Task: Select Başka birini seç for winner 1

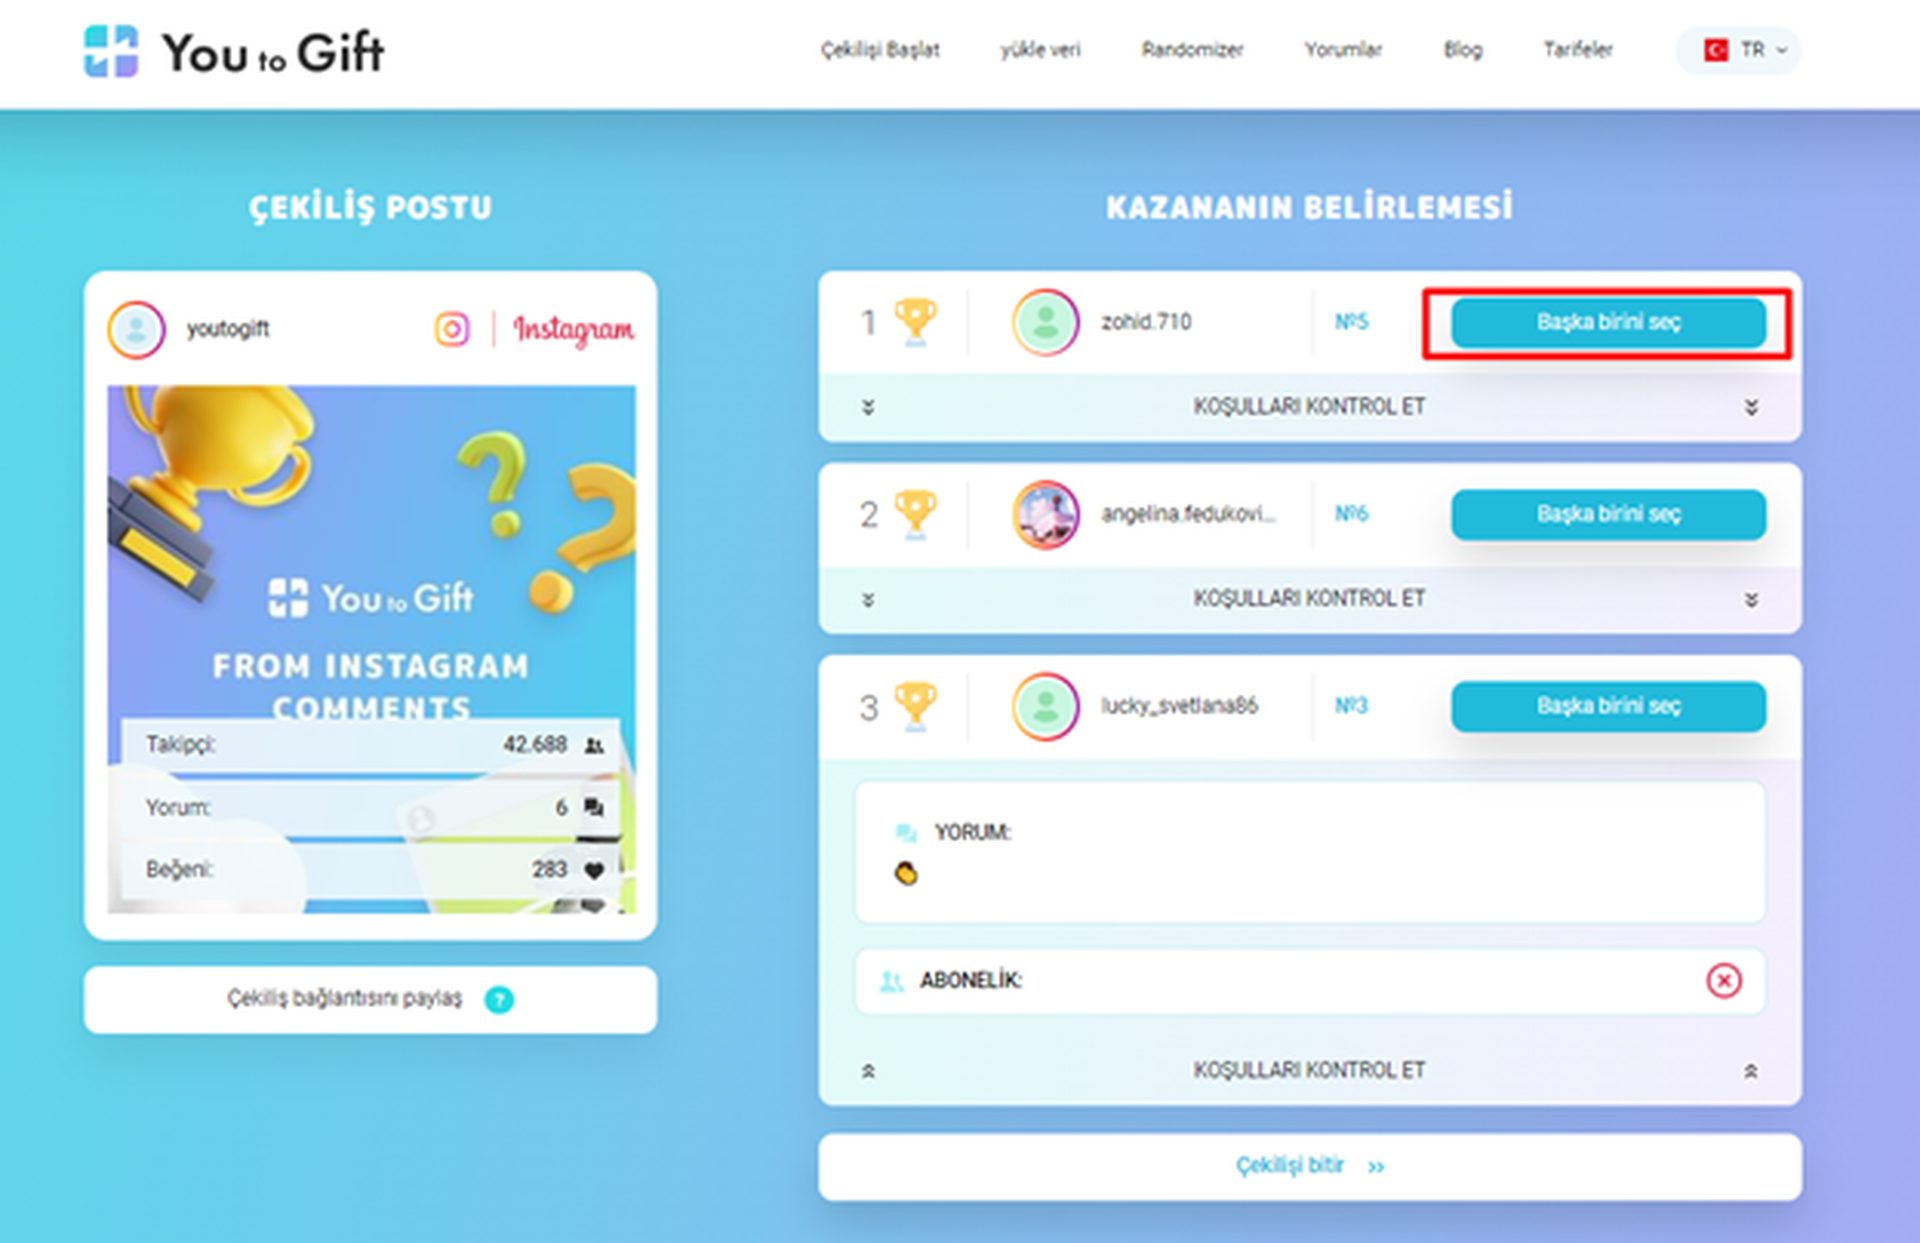Action: 1607,322
